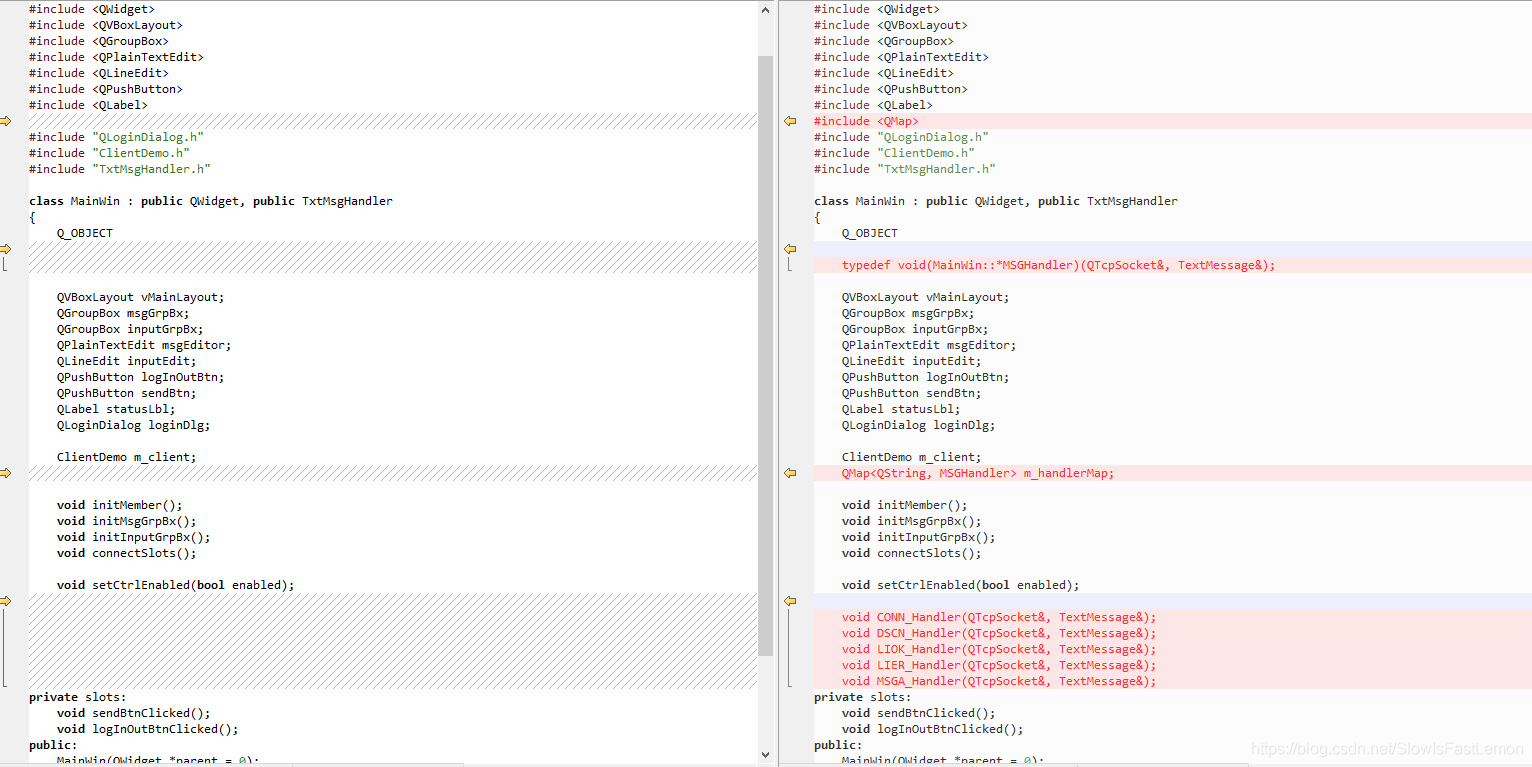This screenshot has width=1532, height=767.
Task: Click 'QLineEdit inputEdit;' in the left pane
Action: [x=127, y=361]
